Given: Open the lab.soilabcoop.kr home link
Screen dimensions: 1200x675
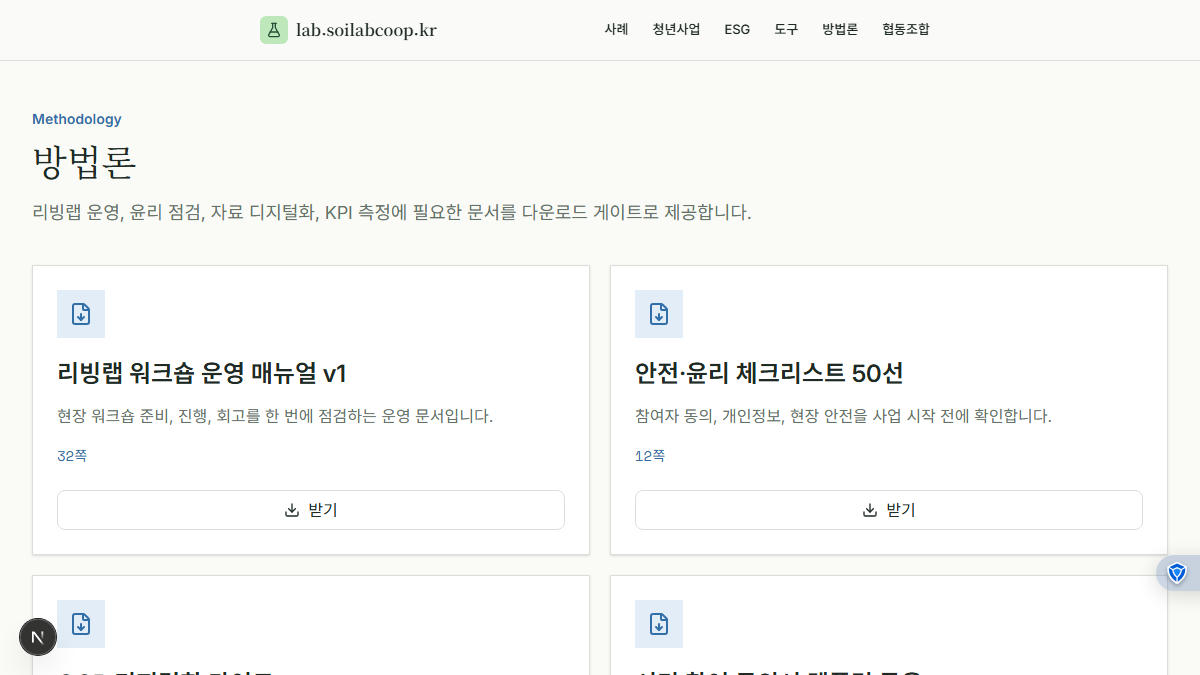Looking at the screenshot, I should click(348, 30).
